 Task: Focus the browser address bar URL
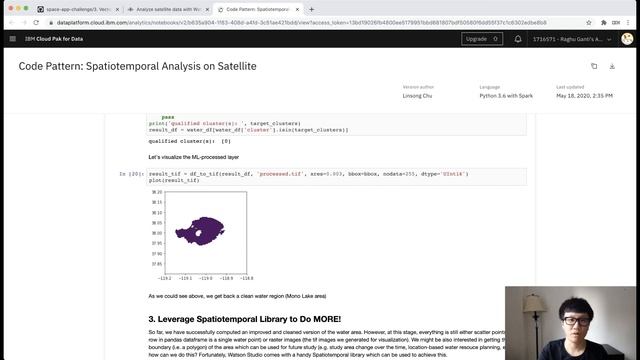click(x=302, y=22)
